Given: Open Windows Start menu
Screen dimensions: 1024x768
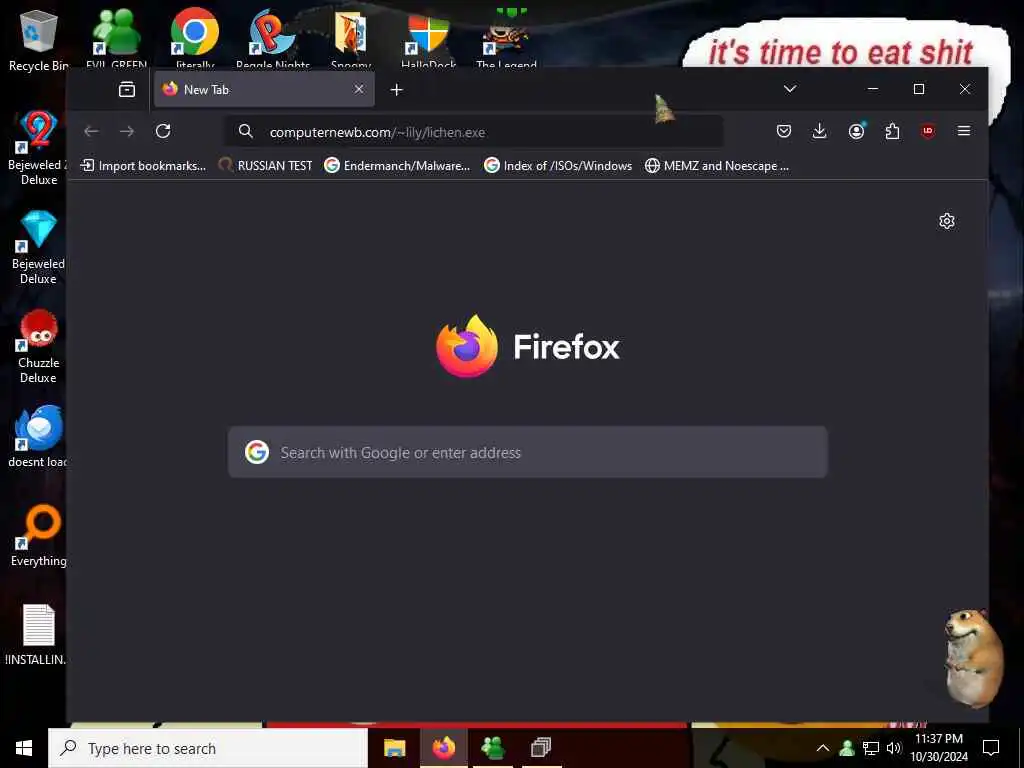Looking at the screenshot, I should pyautogui.click(x=24, y=748).
